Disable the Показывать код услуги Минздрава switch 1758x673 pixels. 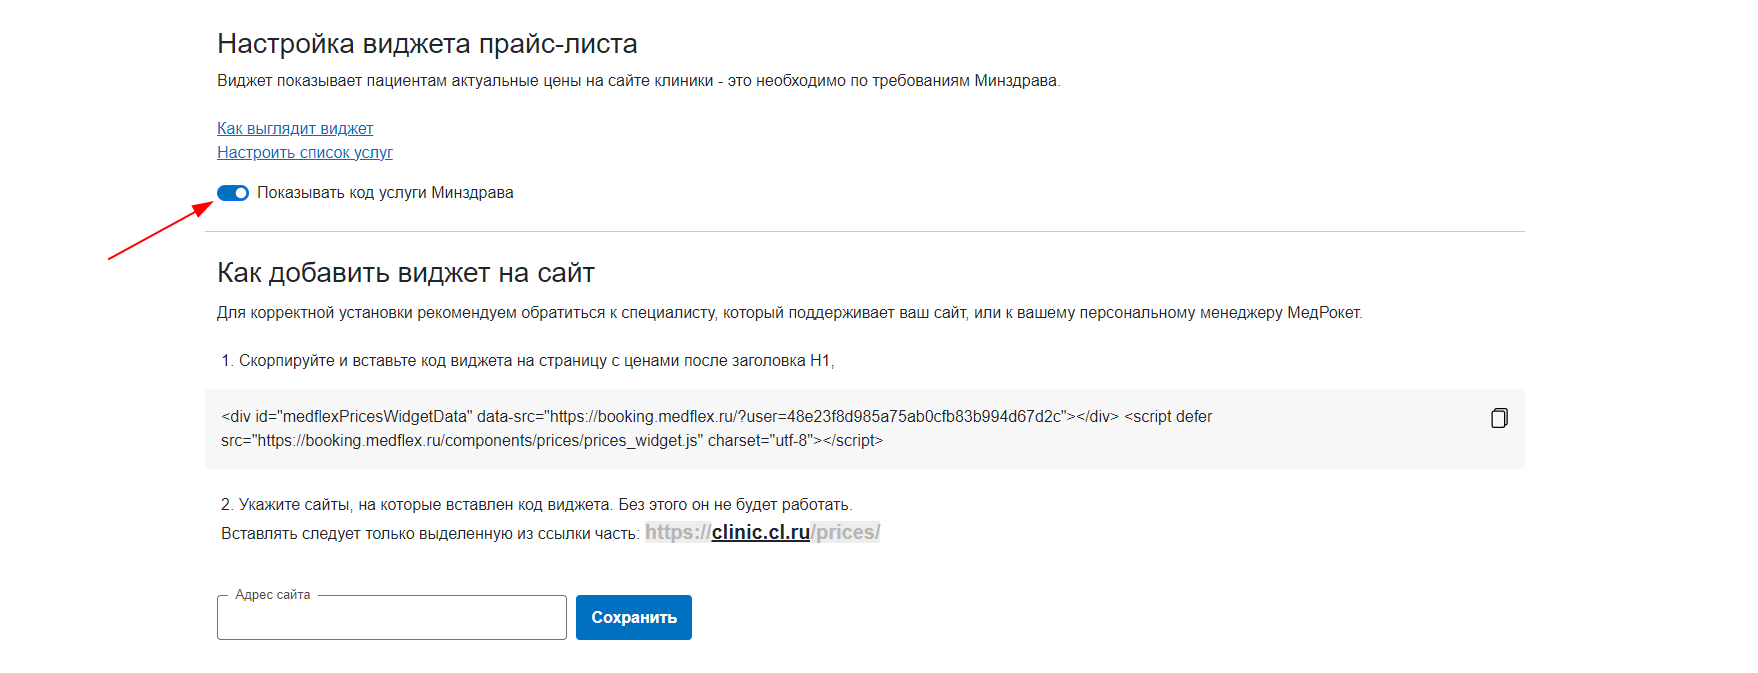[x=233, y=193]
